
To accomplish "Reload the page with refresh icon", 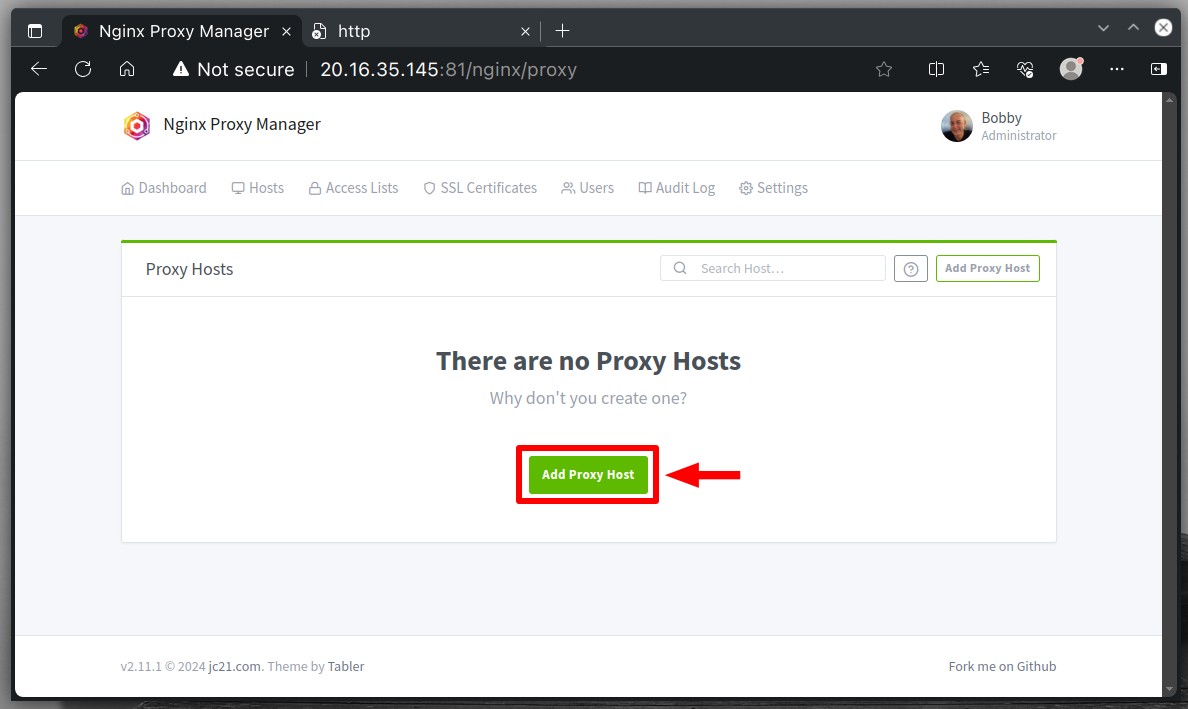I will coord(83,69).
